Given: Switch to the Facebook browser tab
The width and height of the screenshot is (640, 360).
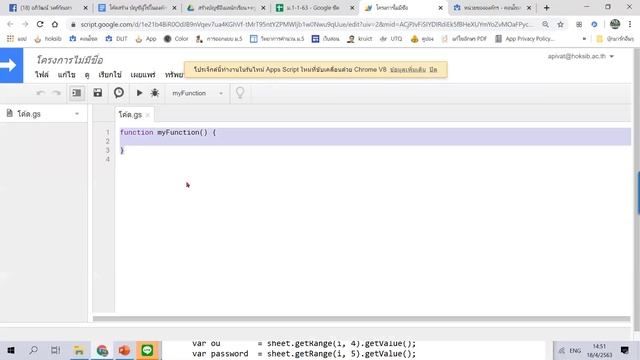Looking at the screenshot, I should click(x=48, y=8).
